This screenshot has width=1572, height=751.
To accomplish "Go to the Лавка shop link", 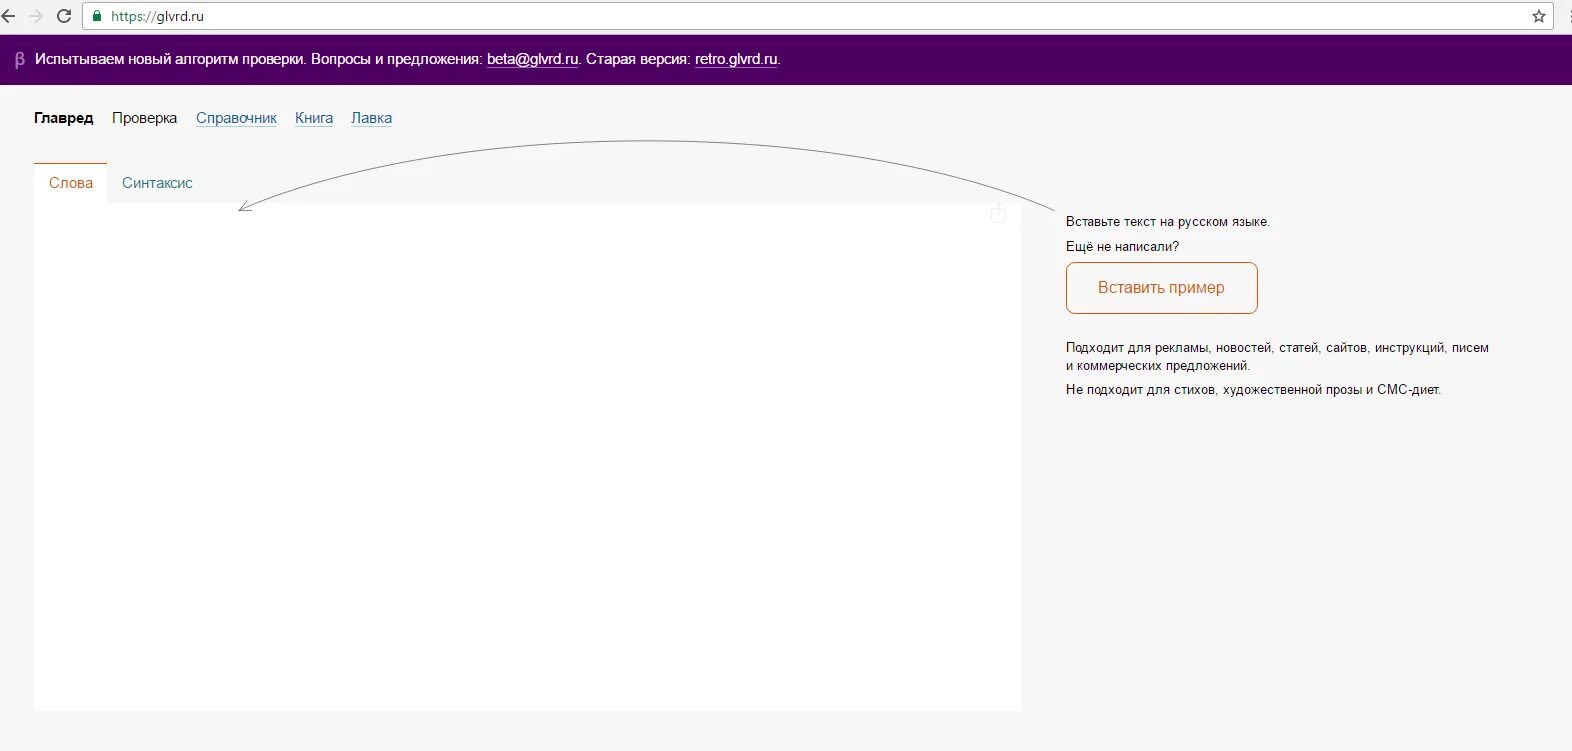I will (x=371, y=118).
